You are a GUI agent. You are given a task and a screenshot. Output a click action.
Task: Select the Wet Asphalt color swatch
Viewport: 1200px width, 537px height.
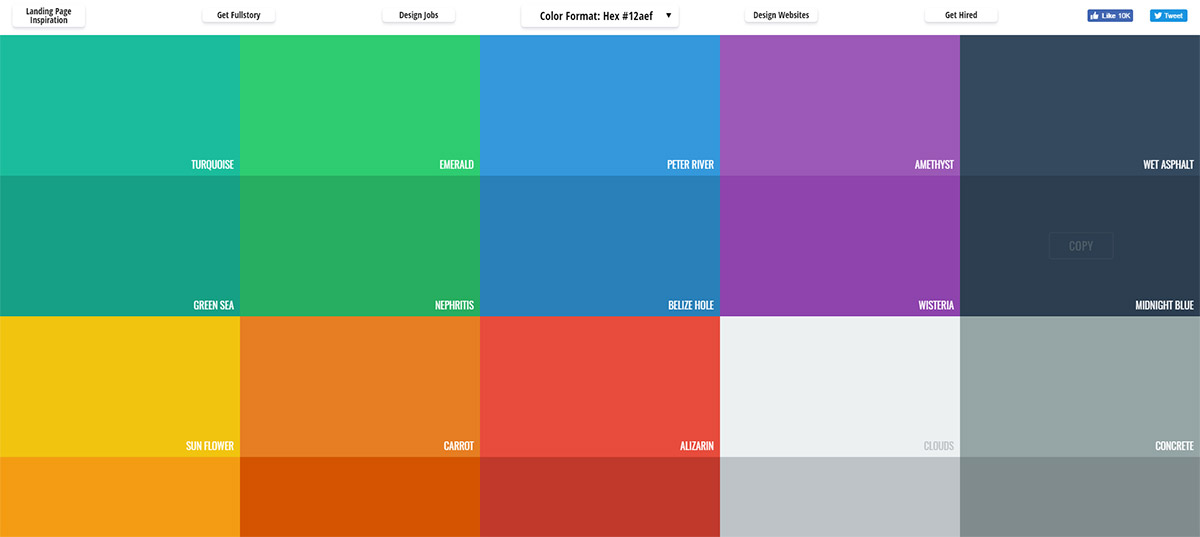tap(1080, 105)
